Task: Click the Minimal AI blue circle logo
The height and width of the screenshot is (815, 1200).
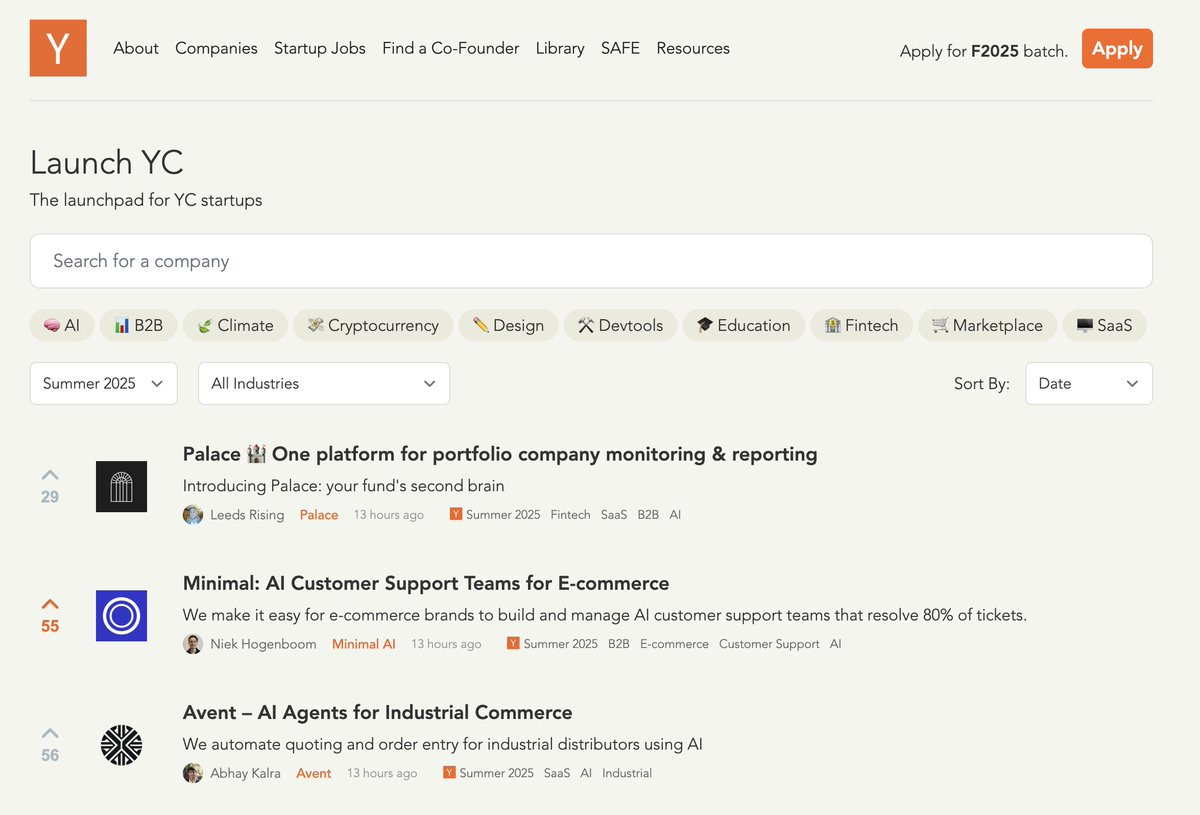Action: click(x=121, y=616)
